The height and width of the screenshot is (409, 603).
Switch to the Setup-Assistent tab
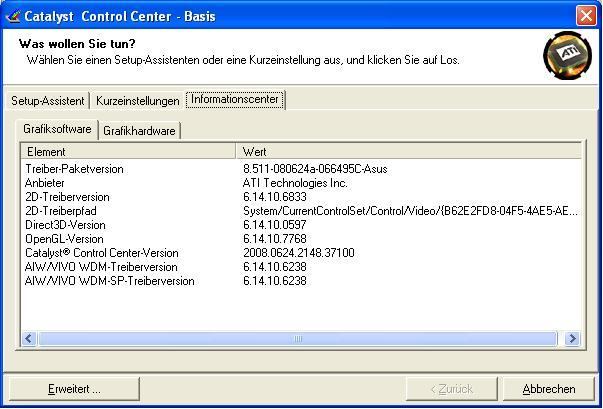point(48,101)
